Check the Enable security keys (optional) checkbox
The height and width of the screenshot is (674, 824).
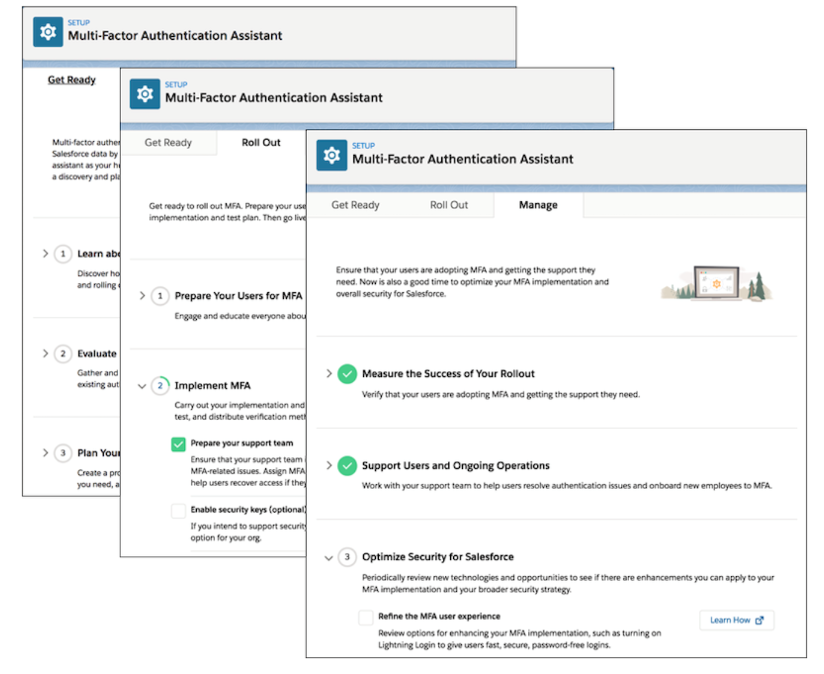(178, 511)
